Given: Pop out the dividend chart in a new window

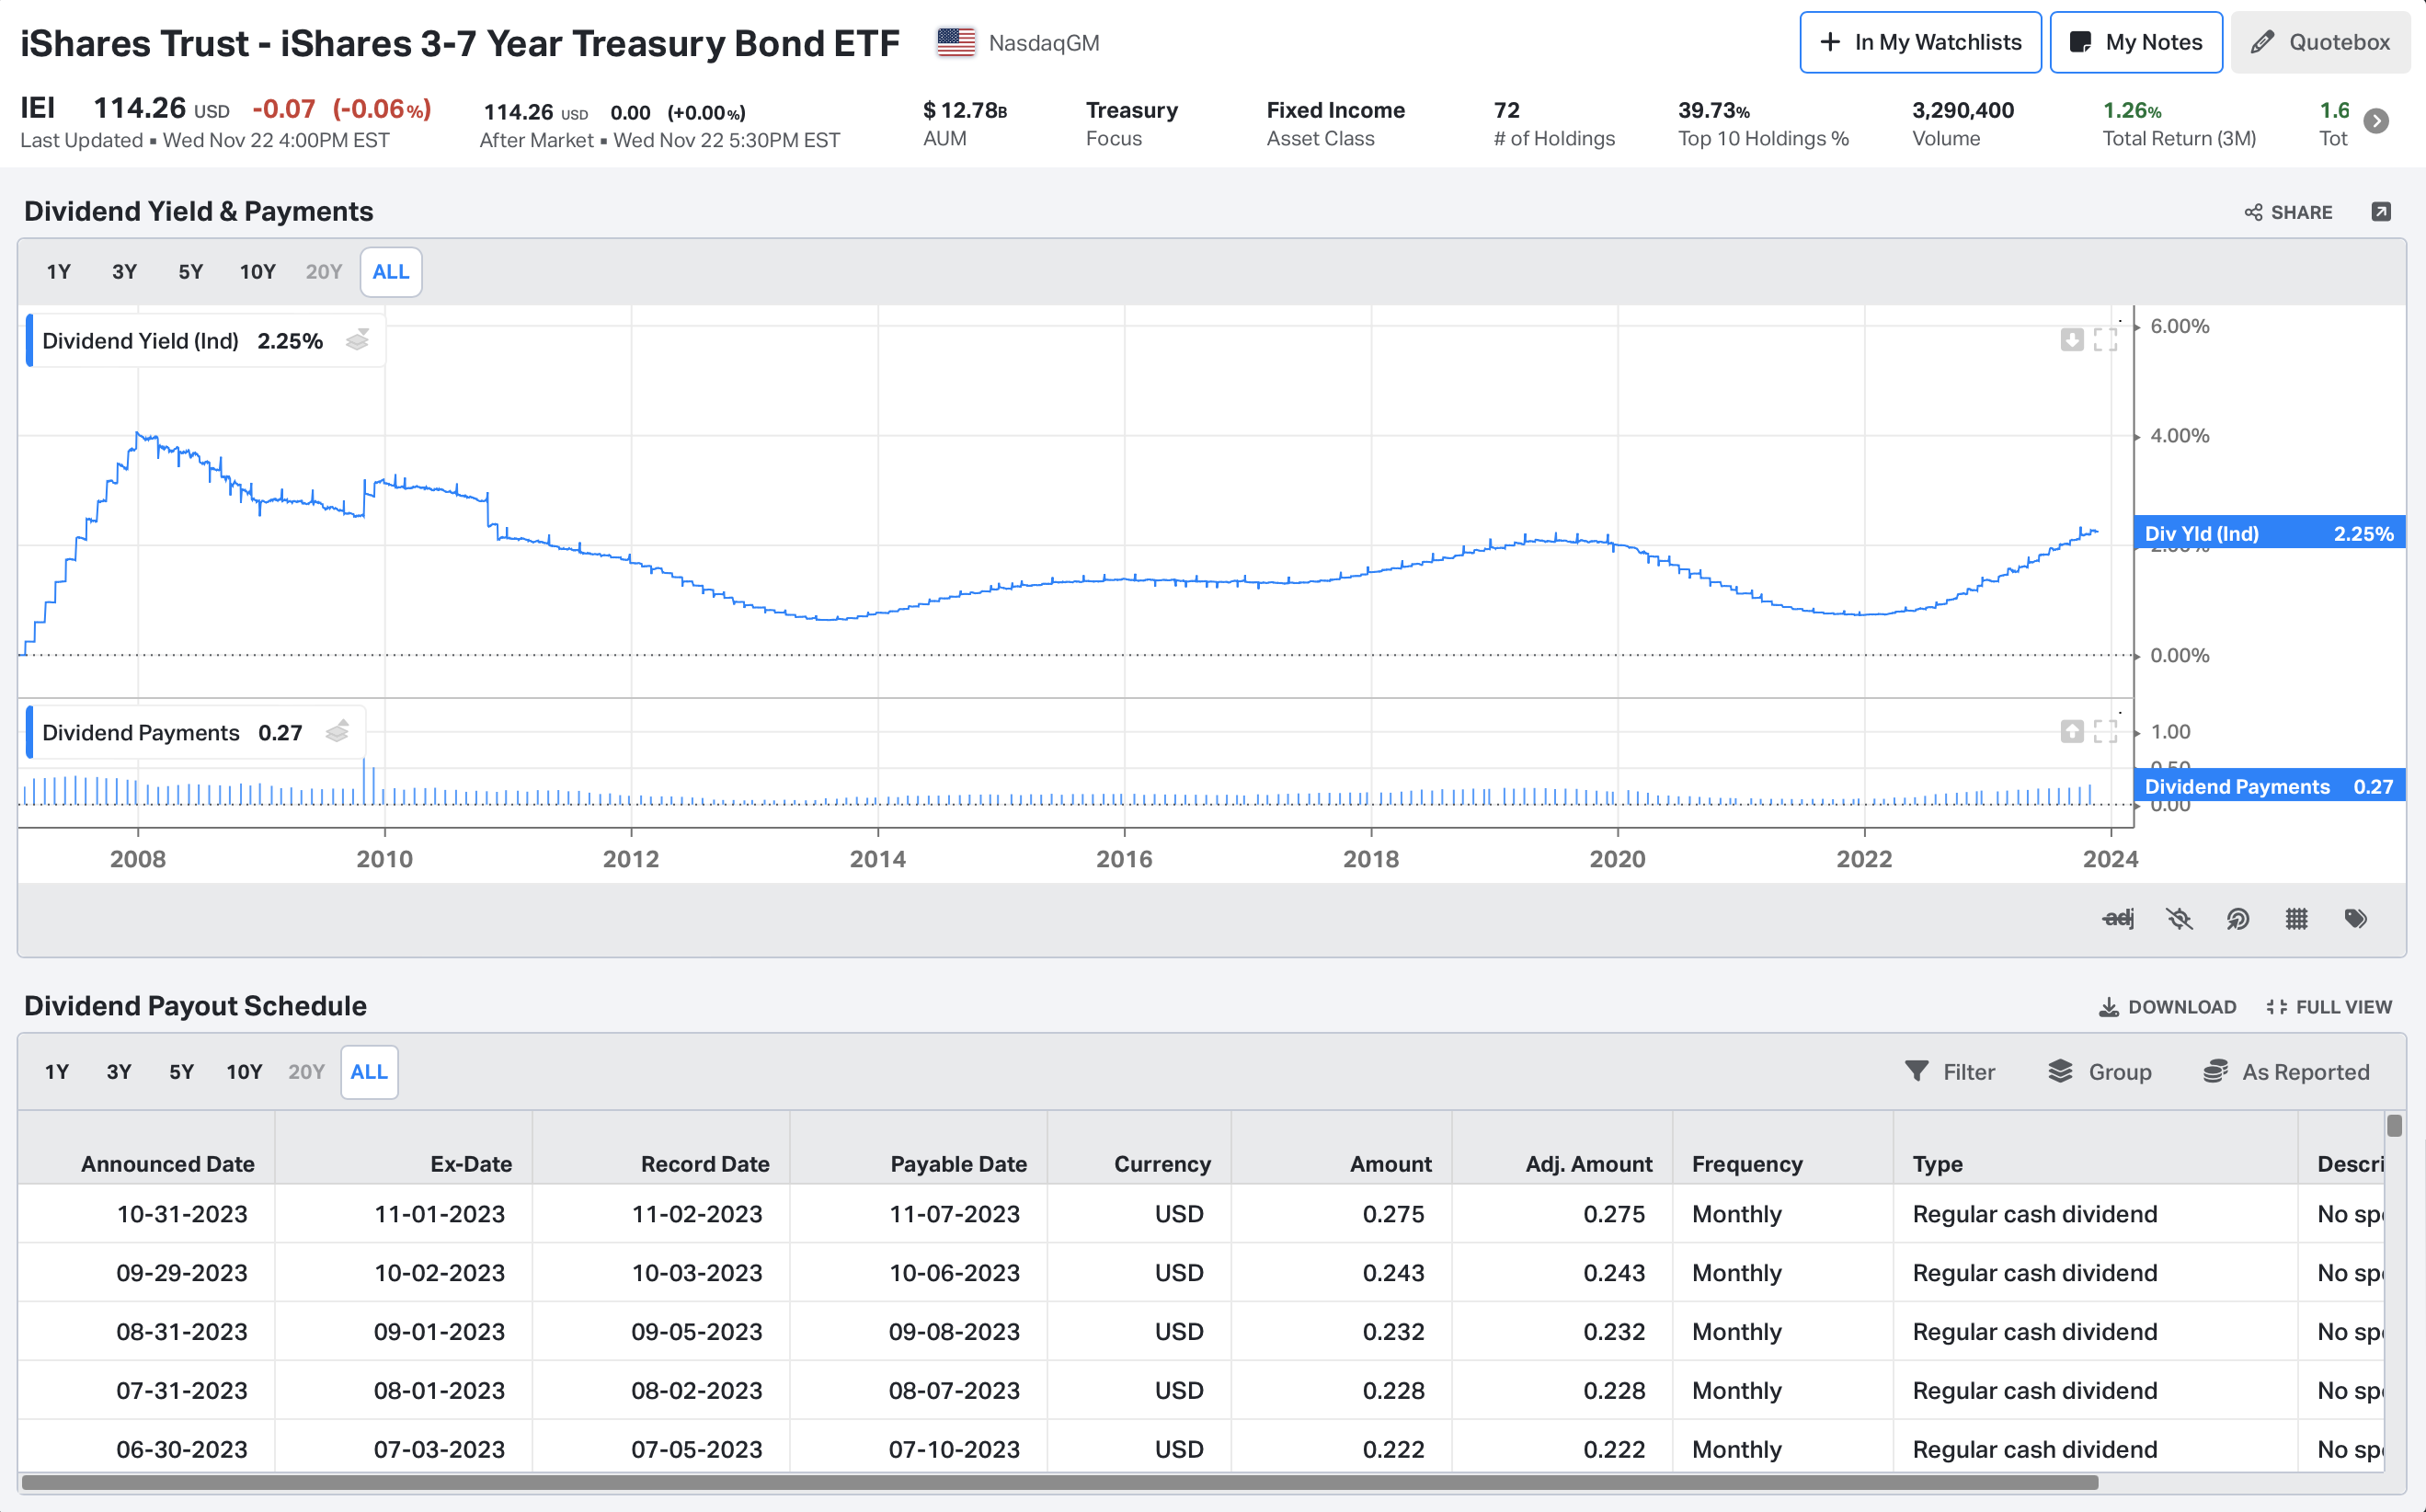Looking at the screenshot, I should coord(2381,212).
